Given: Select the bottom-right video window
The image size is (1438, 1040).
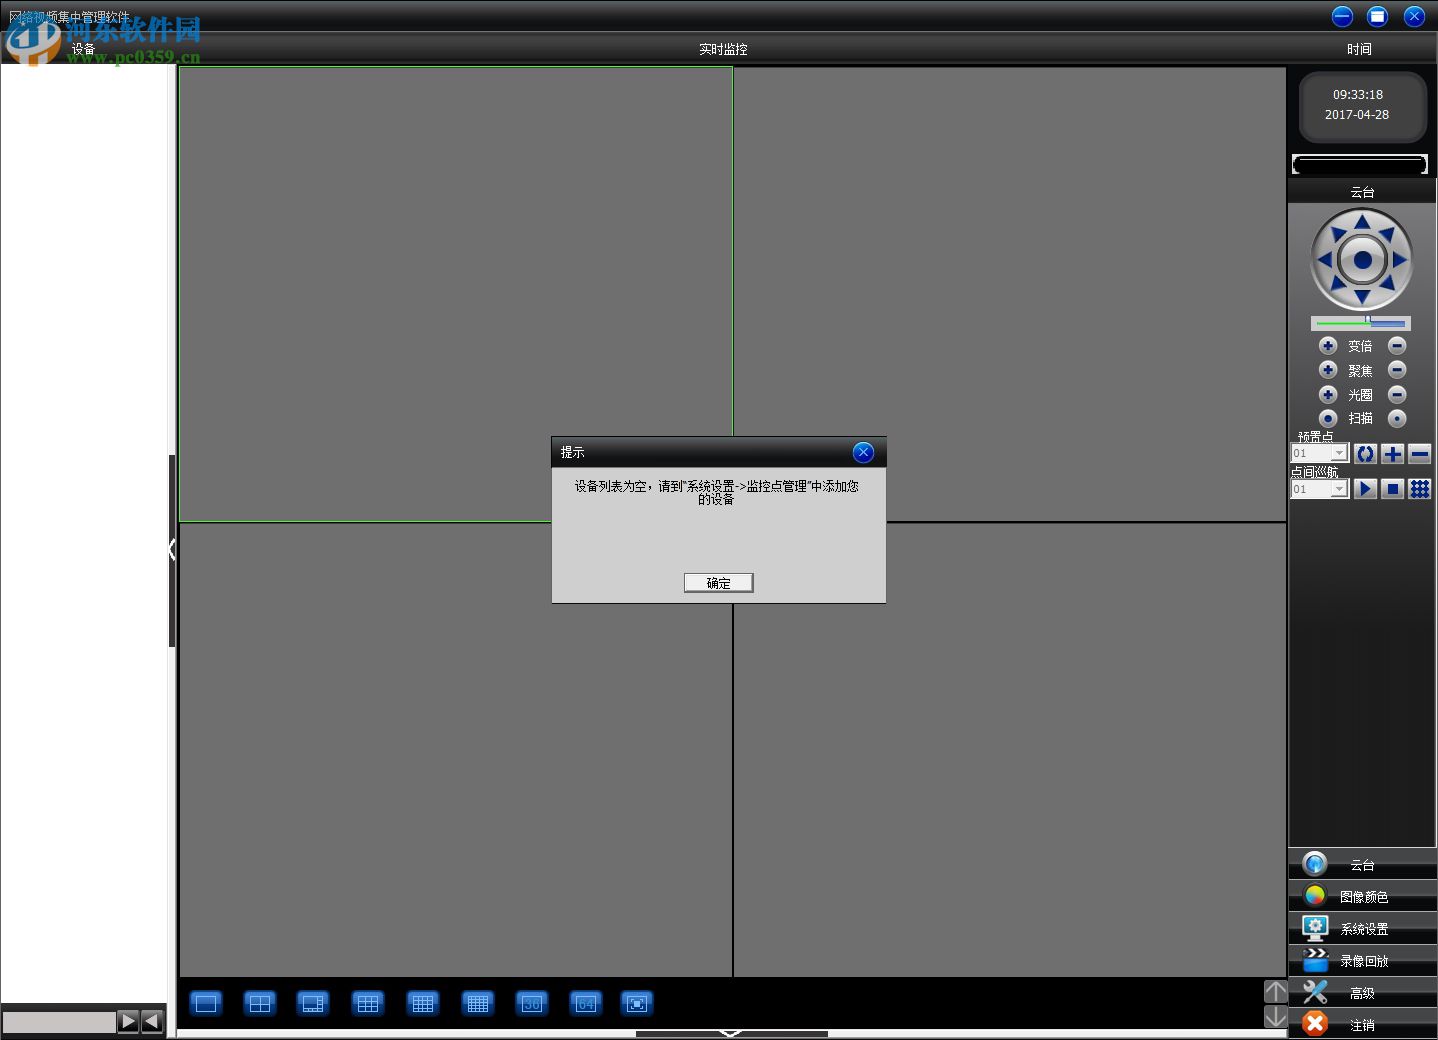Looking at the screenshot, I should pos(1010,750).
